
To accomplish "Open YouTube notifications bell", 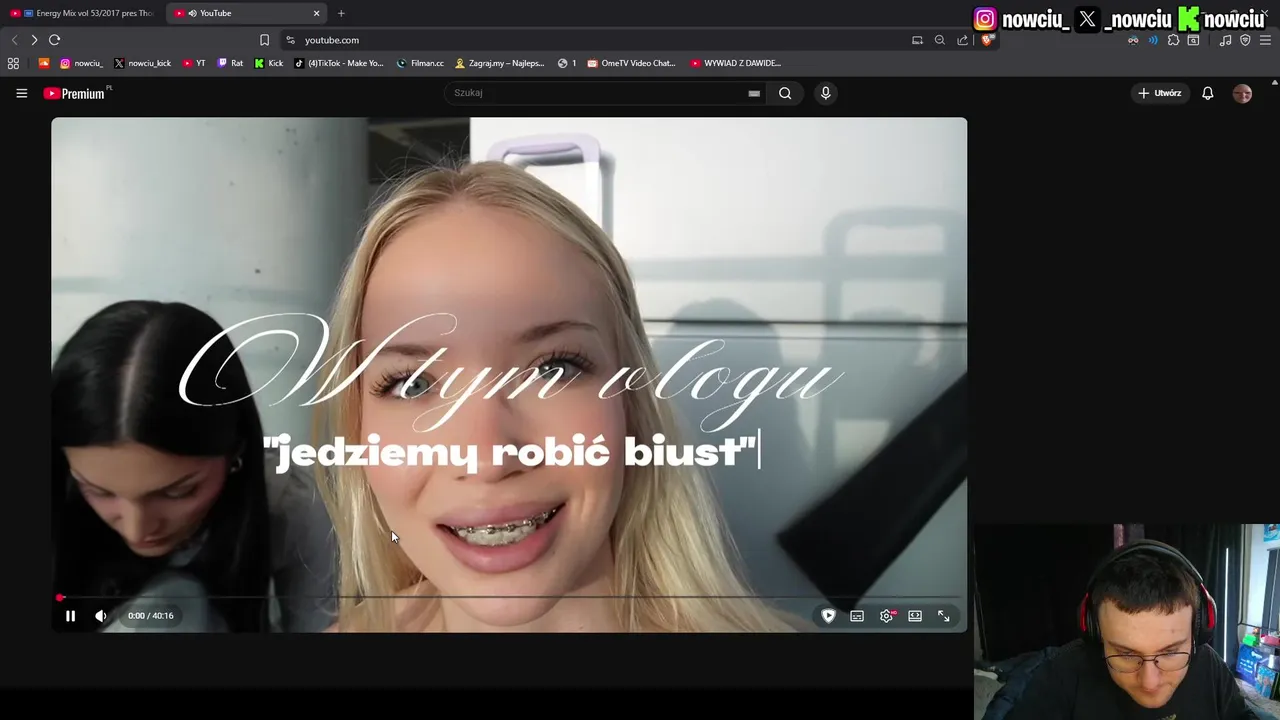I will click(x=1207, y=93).
